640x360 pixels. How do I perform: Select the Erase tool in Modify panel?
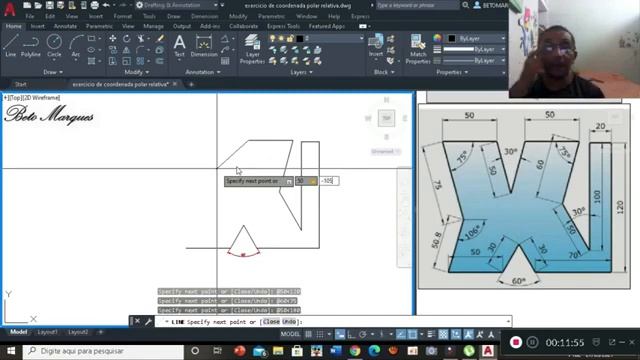coord(160,38)
